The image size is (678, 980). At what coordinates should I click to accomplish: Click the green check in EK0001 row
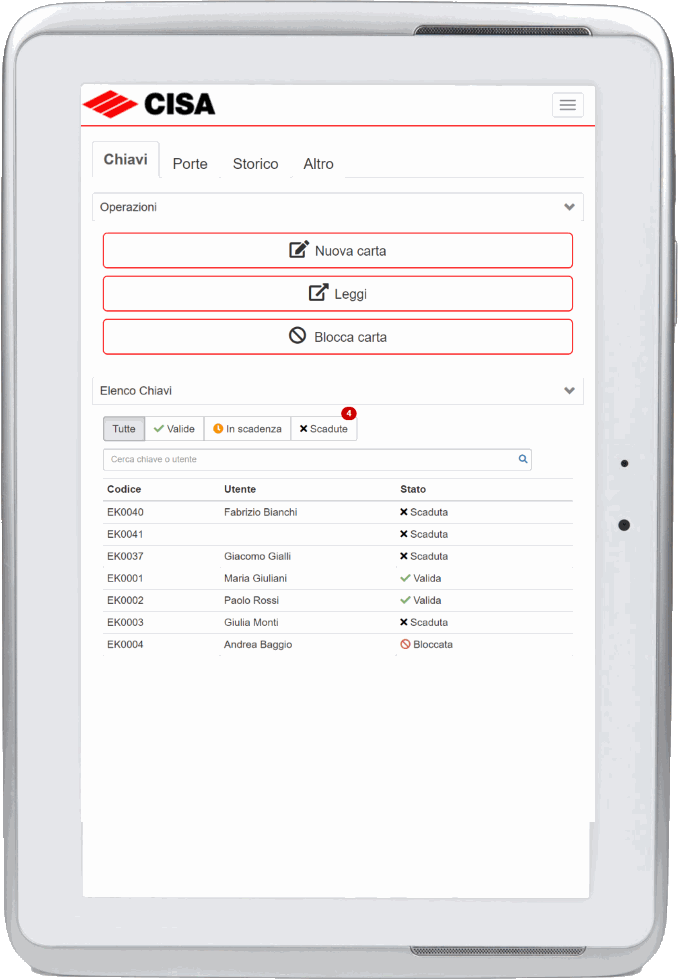coord(405,578)
